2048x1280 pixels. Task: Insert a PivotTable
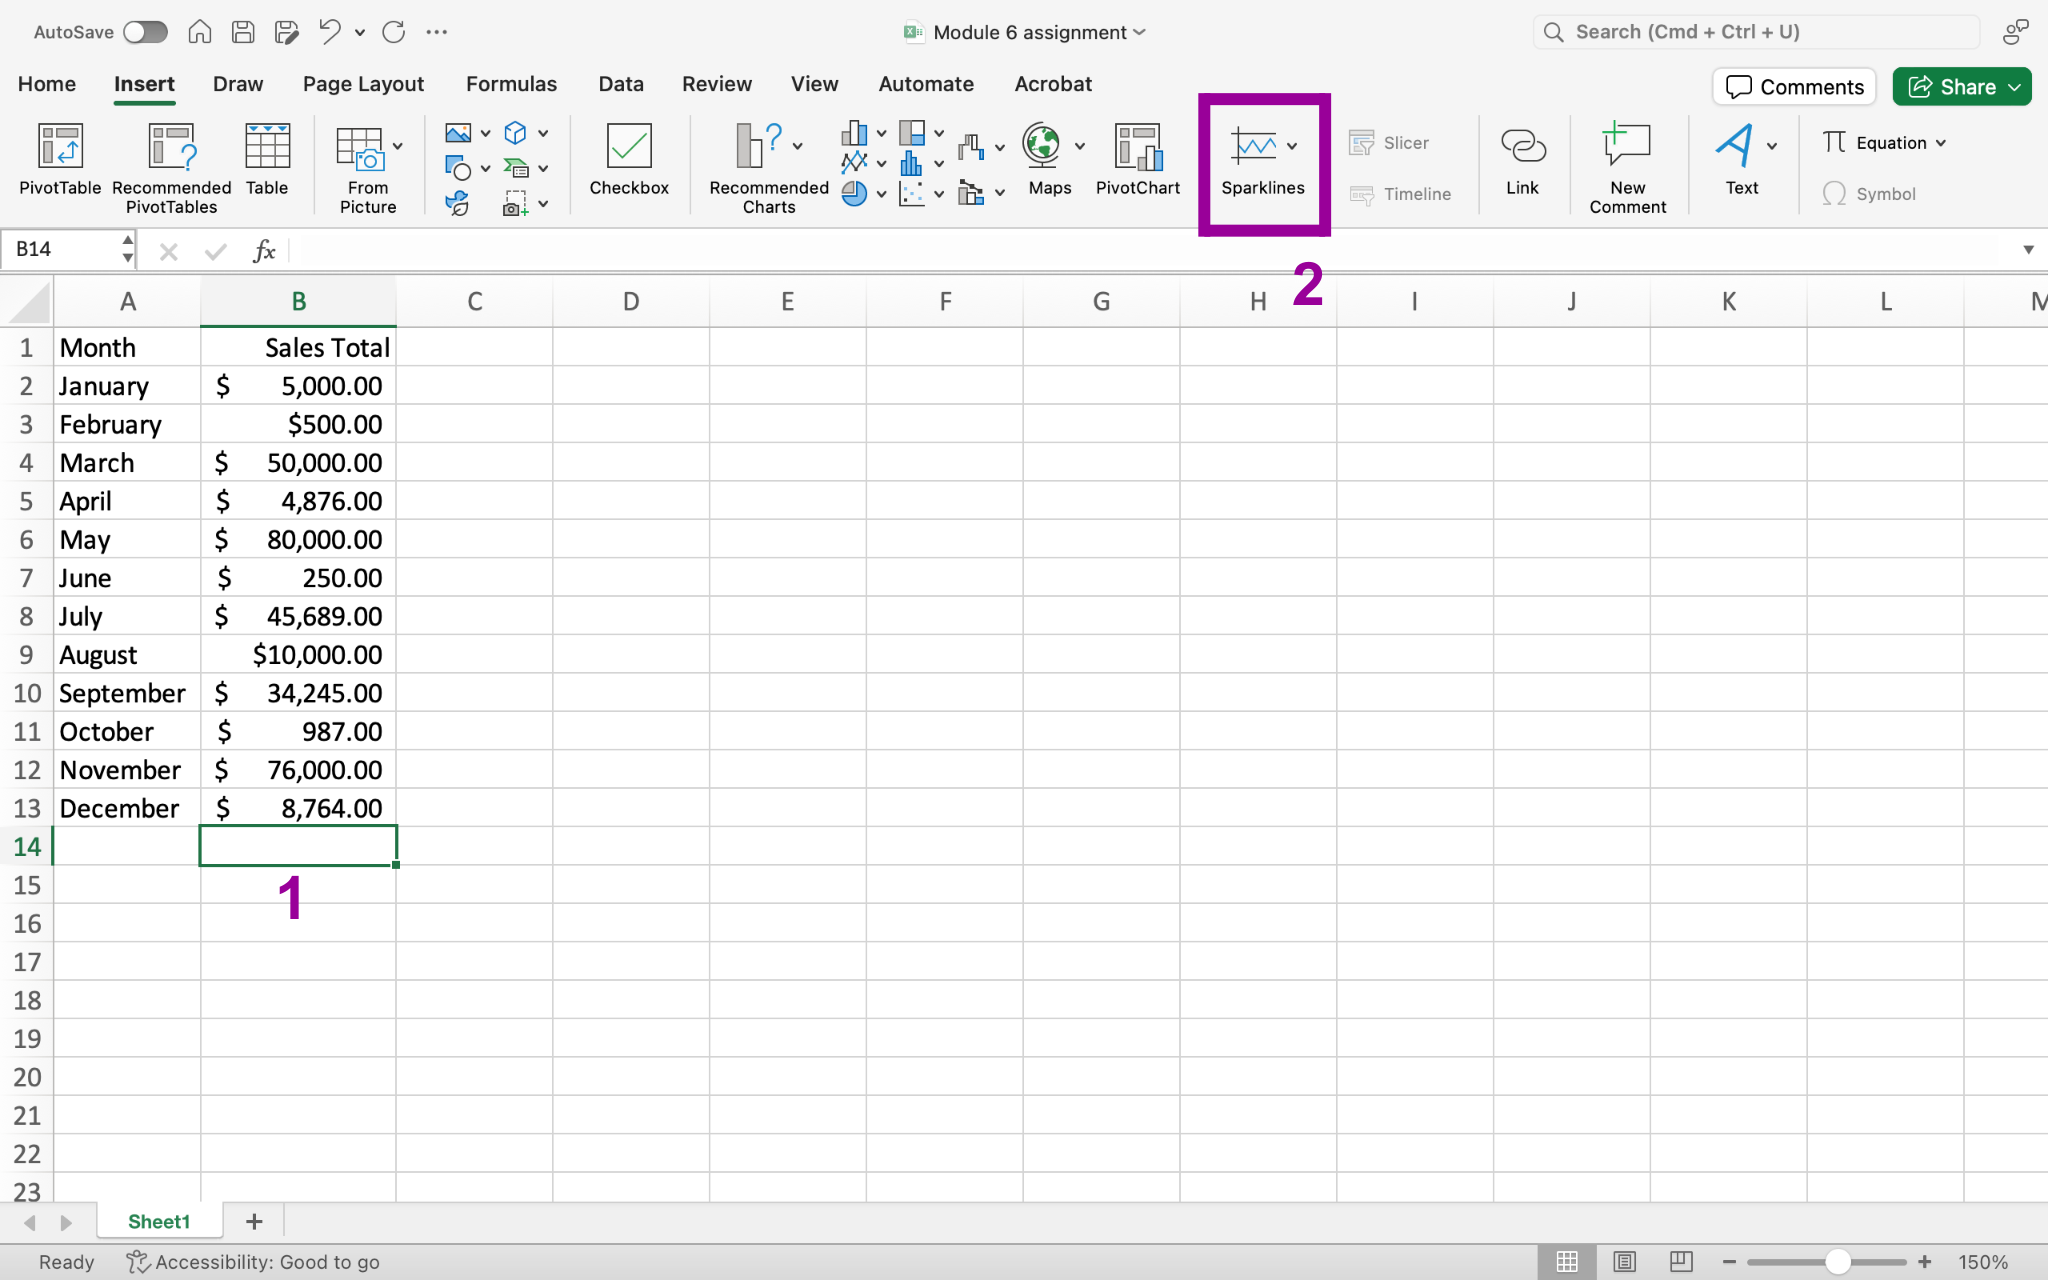tap(60, 160)
